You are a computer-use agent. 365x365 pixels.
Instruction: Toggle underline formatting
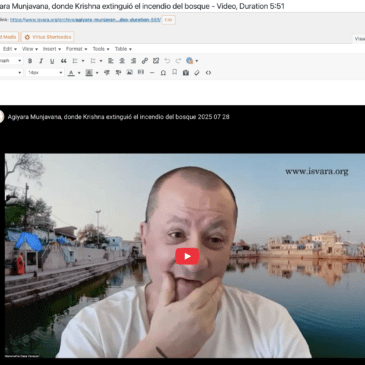[x=52, y=61]
